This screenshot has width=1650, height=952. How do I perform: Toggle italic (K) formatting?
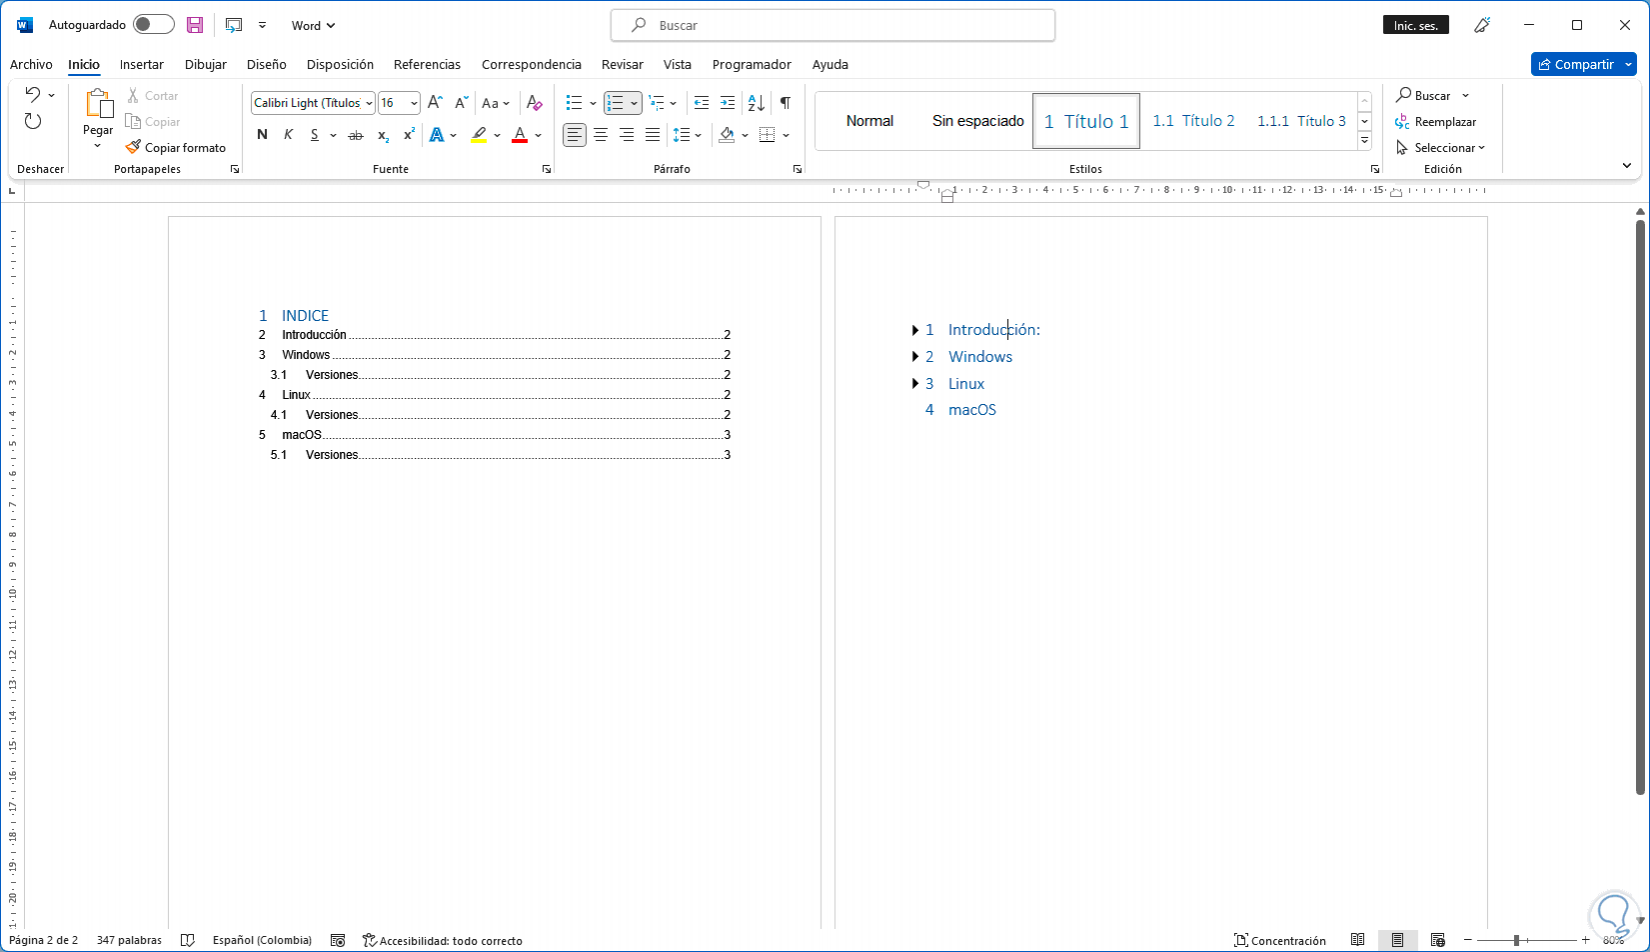coord(288,135)
